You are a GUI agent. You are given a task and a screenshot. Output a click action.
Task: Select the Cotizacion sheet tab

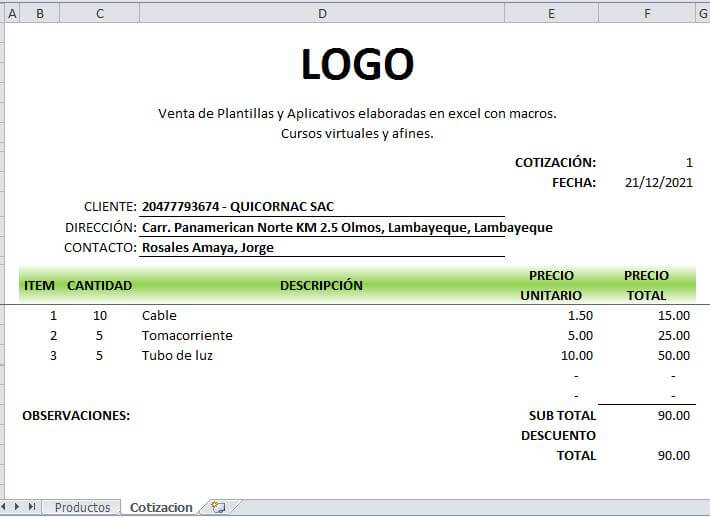coord(161,507)
